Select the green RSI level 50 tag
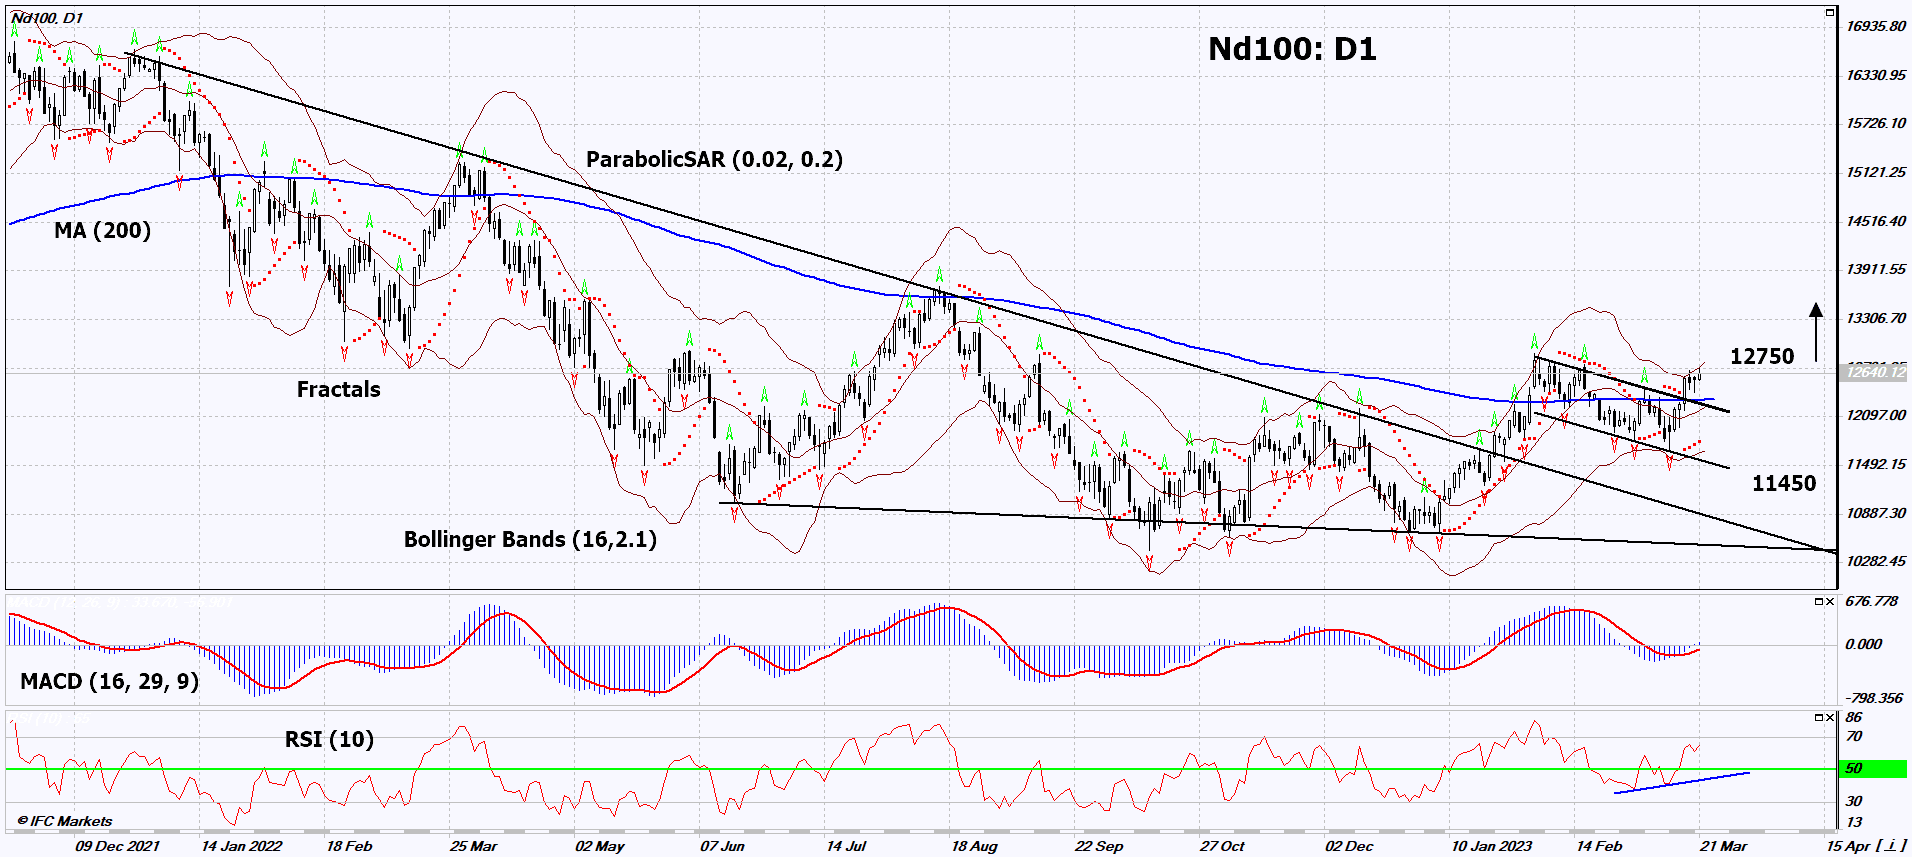This screenshot has height=857, width=1912. tap(1874, 769)
